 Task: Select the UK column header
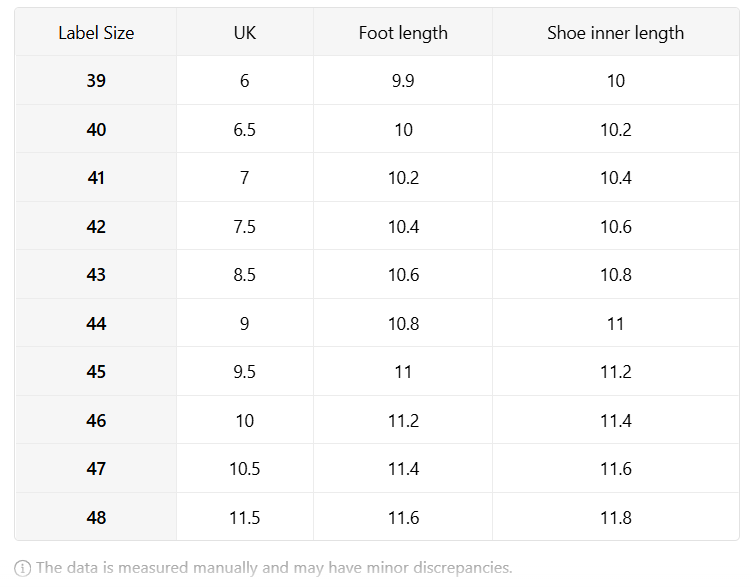pos(245,33)
